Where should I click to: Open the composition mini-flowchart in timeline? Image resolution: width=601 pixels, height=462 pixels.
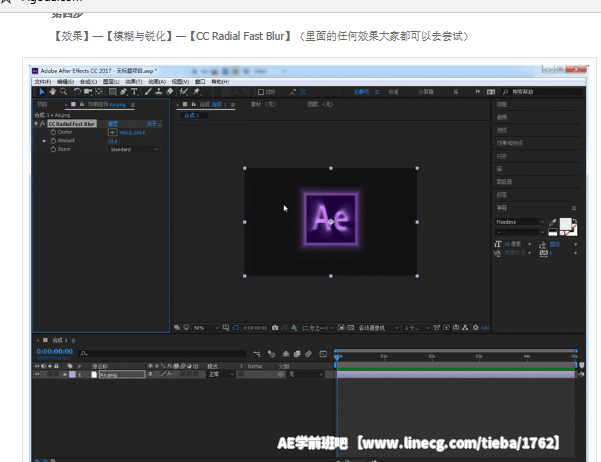(x=257, y=354)
